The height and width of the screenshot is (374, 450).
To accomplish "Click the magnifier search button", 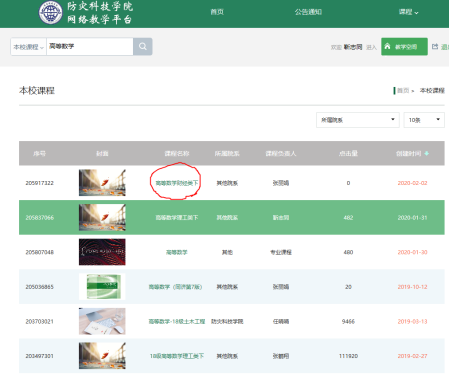I will pyautogui.click(x=143, y=46).
